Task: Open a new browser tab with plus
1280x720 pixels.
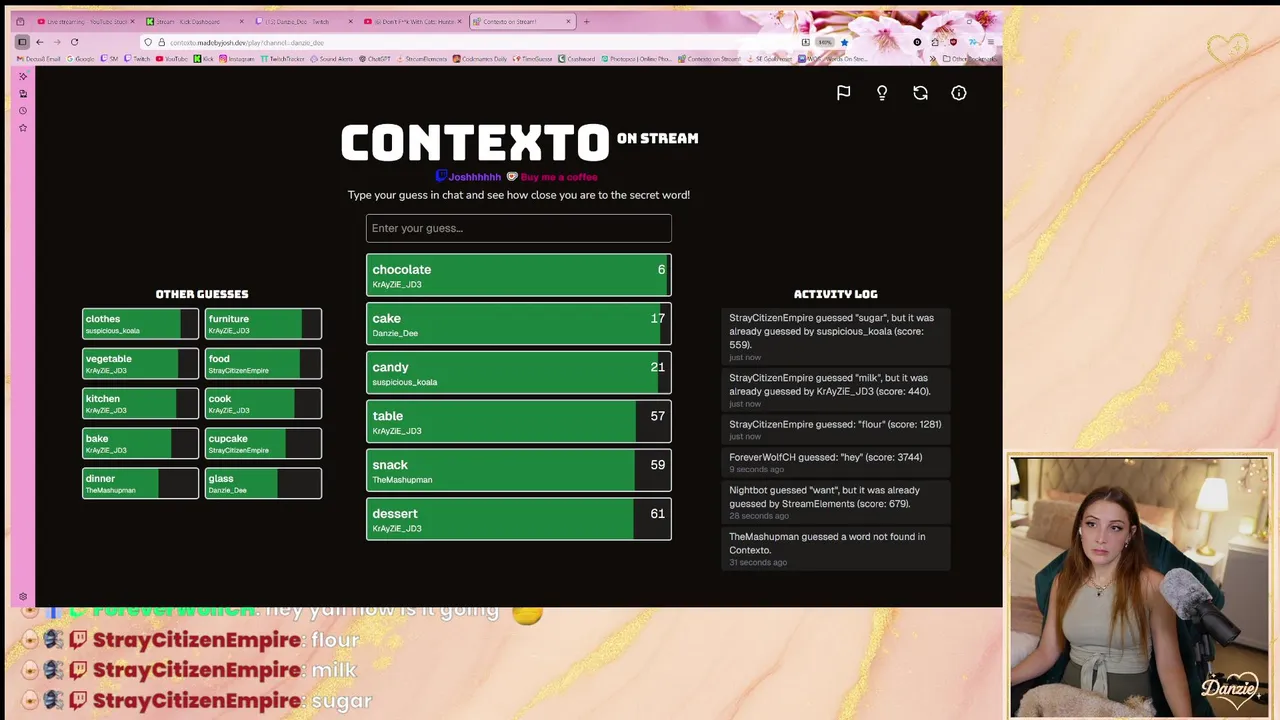Action: [x=586, y=21]
